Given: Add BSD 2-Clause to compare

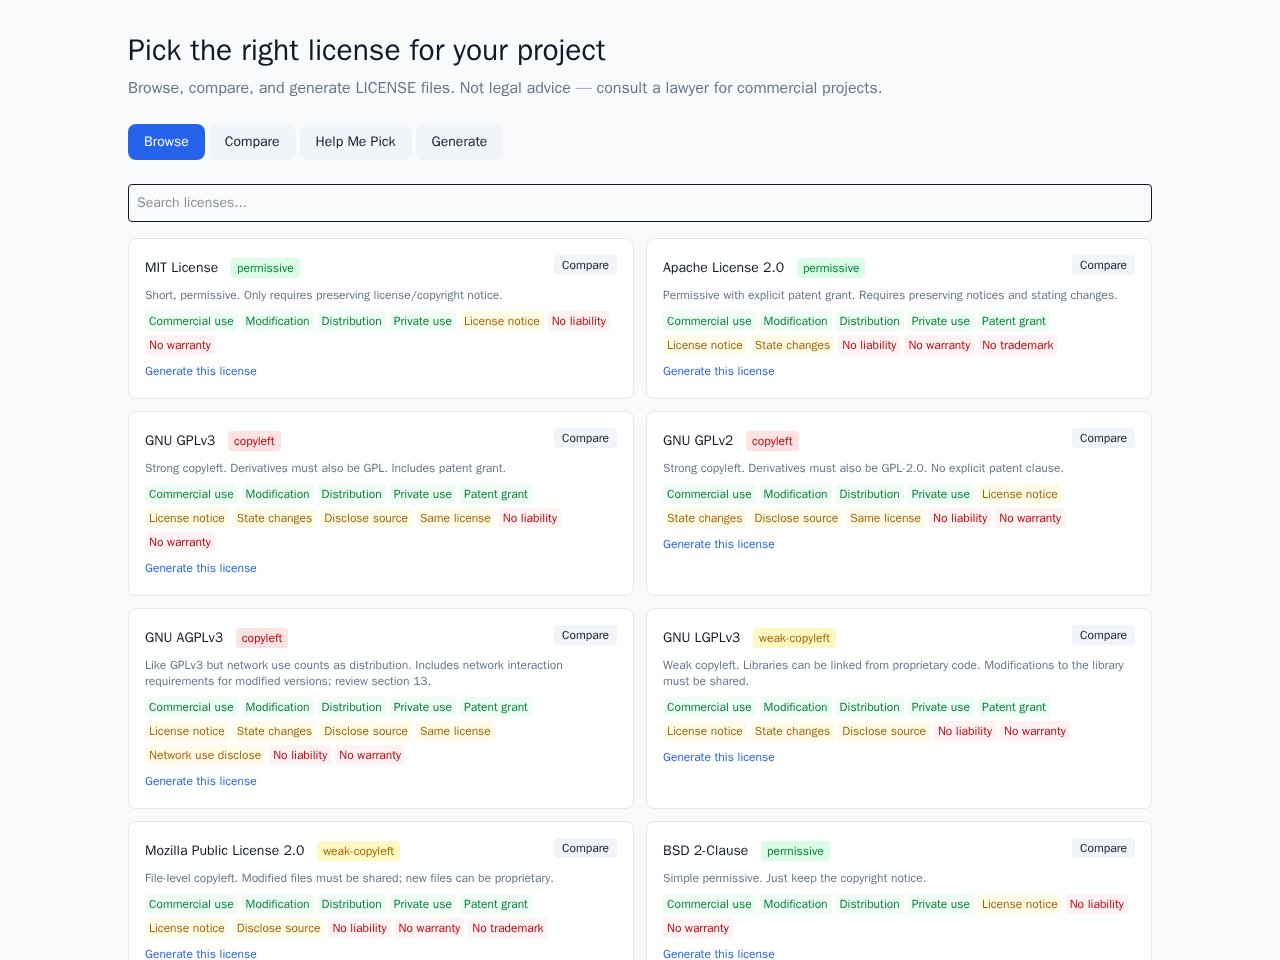Looking at the screenshot, I should click(1103, 848).
